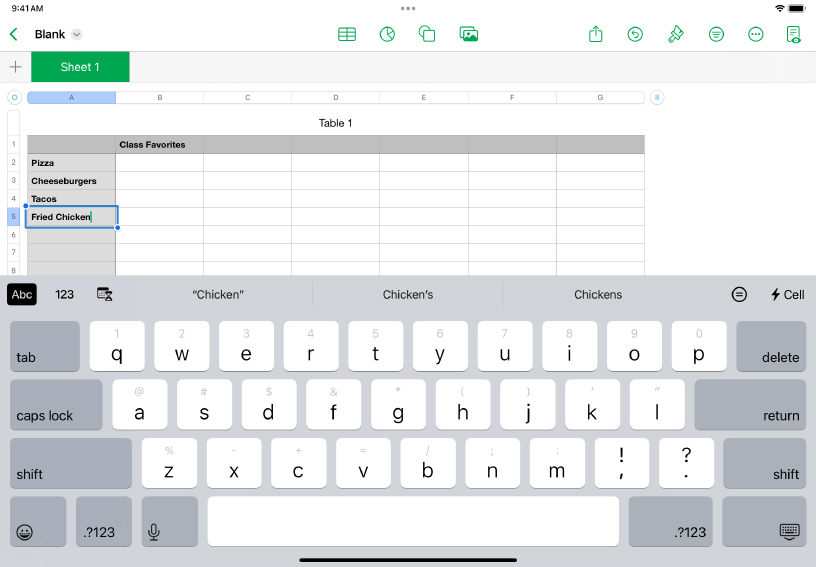816x567 pixels.
Task: Open the More options menu
Action: [x=756, y=34]
